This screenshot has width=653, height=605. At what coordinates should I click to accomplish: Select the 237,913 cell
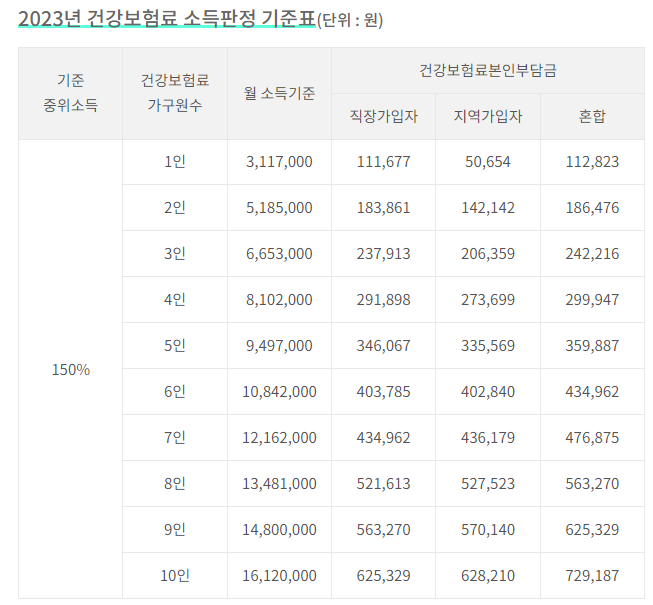[x=384, y=254]
